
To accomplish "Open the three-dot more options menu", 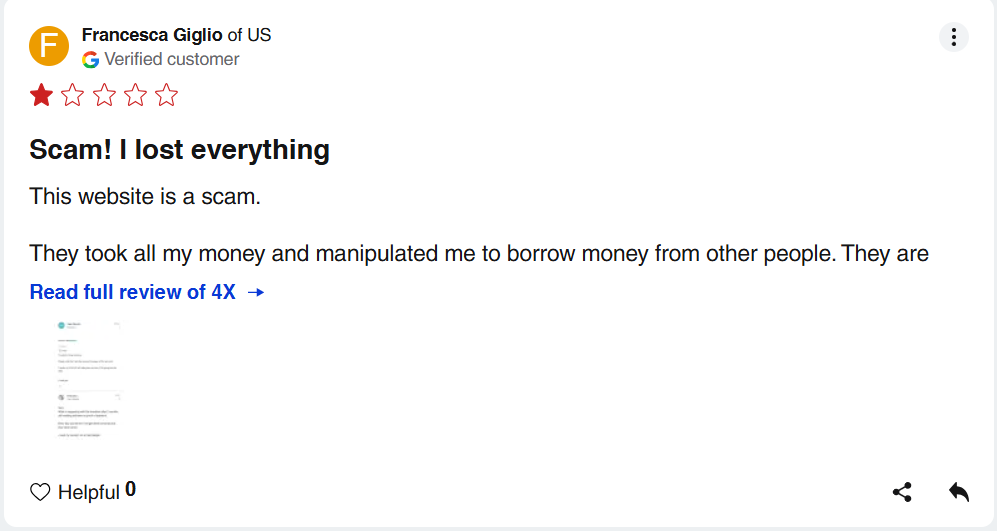I will click(953, 37).
